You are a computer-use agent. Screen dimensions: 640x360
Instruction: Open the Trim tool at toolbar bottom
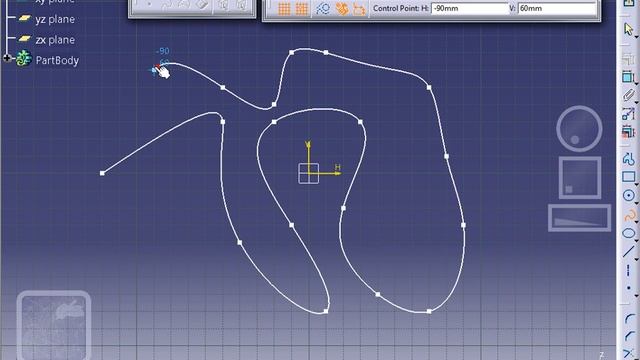629,353
